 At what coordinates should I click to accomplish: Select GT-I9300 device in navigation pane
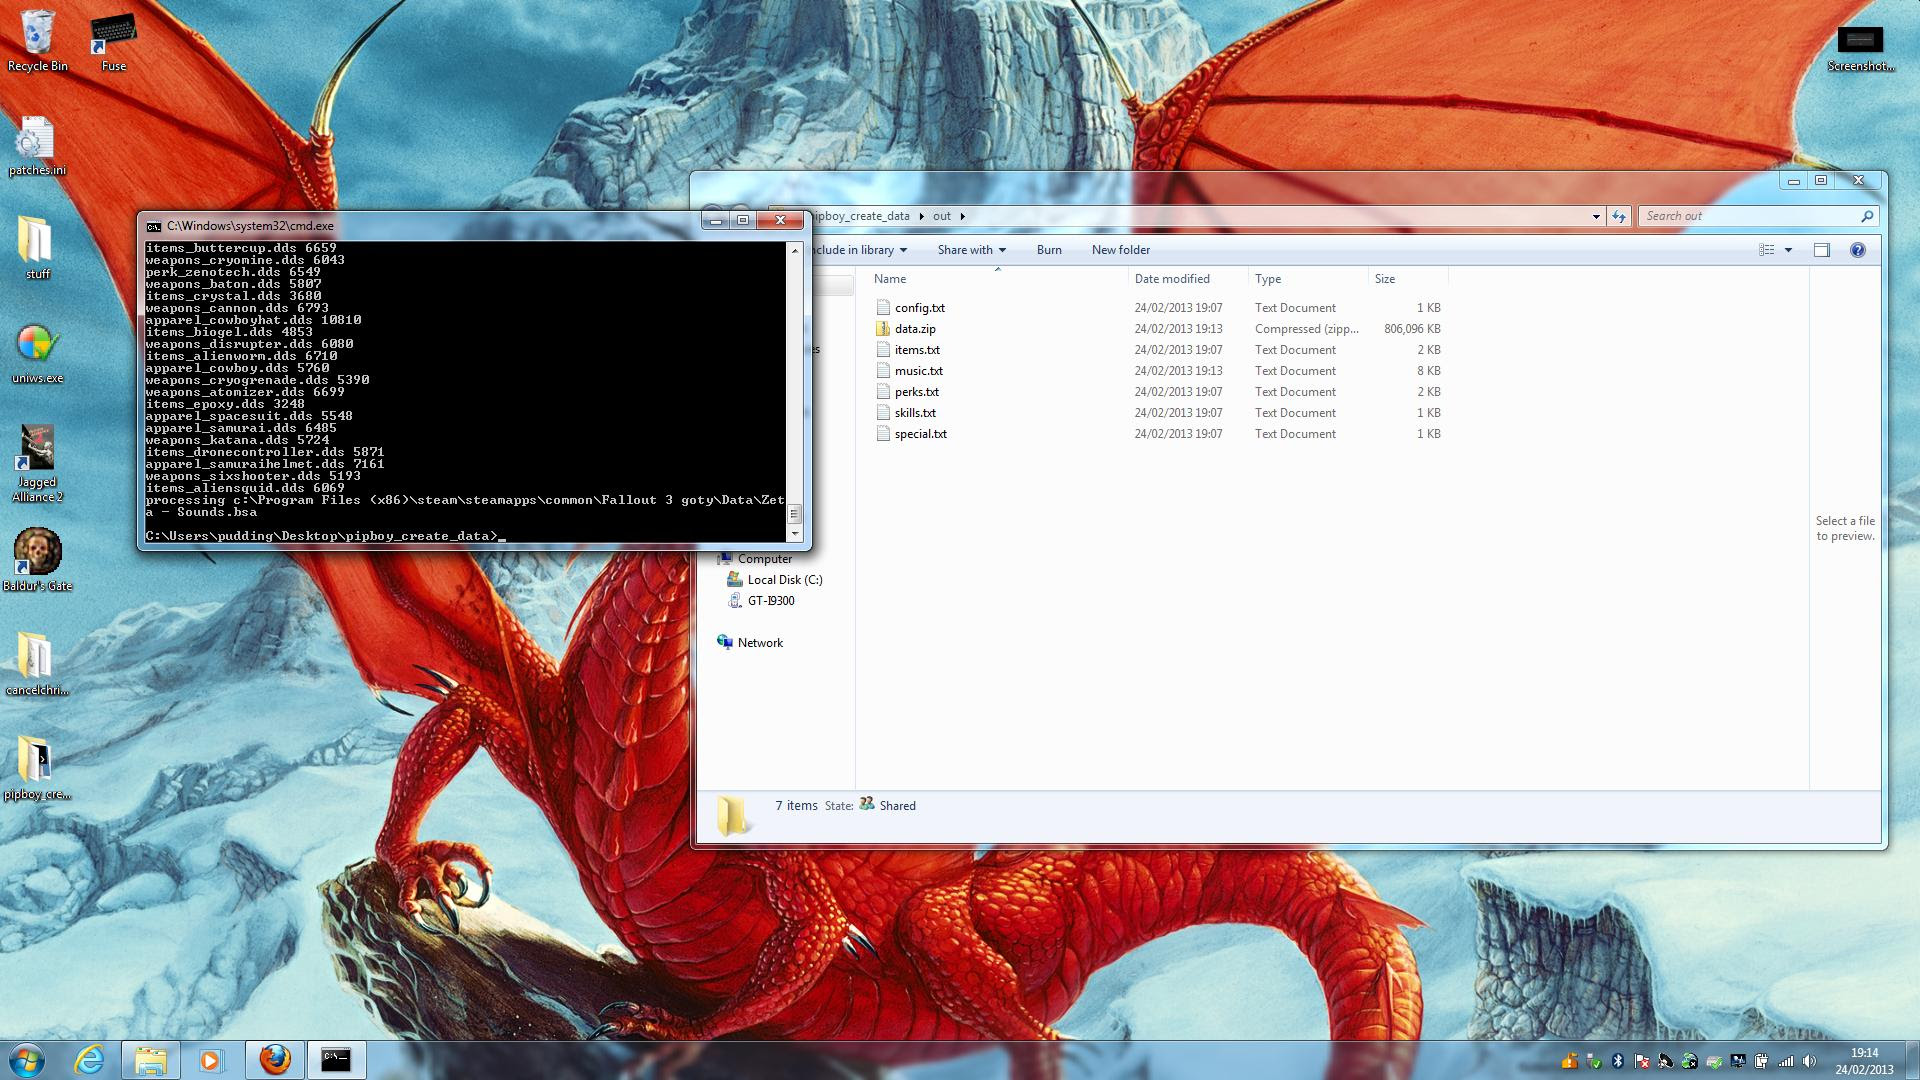click(x=760, y=601)
